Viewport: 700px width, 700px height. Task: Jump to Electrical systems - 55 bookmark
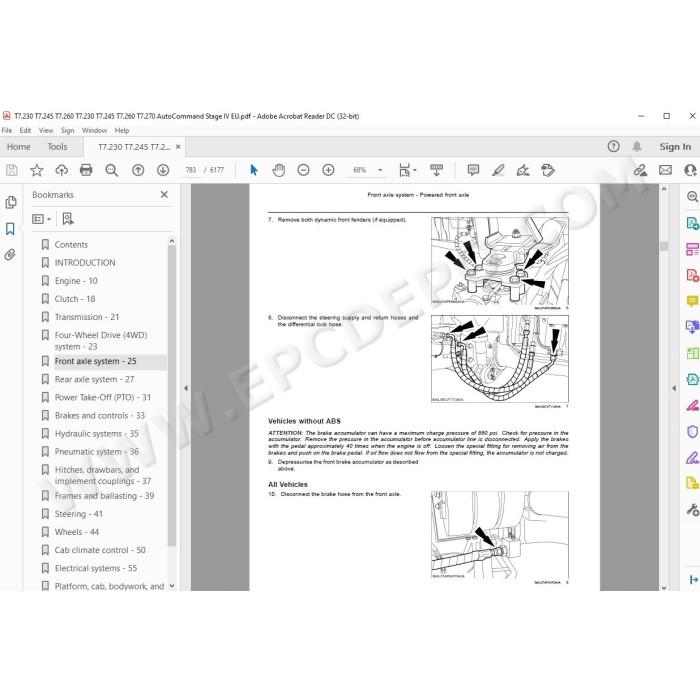click(x=96, y=568)
